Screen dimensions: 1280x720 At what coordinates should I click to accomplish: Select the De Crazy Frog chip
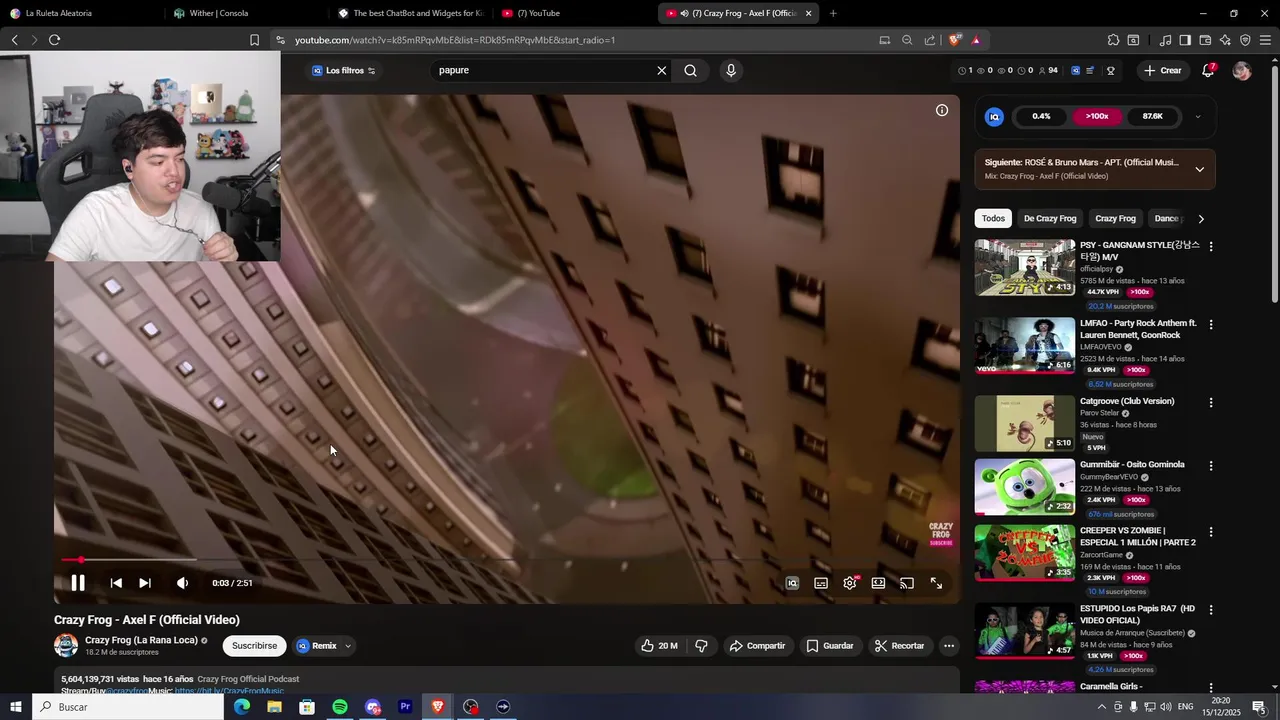pyautogui.click(x=1050, y=219)
